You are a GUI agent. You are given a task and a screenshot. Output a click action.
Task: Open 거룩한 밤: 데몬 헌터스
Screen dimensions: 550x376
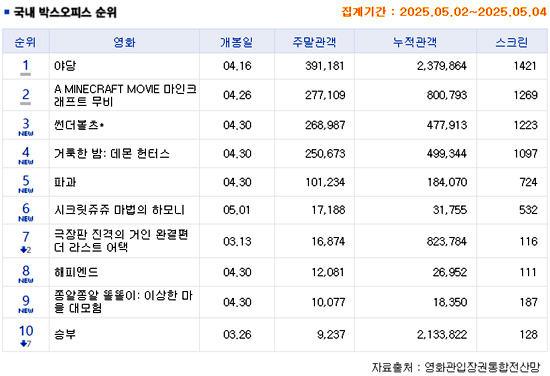[112, 153]
